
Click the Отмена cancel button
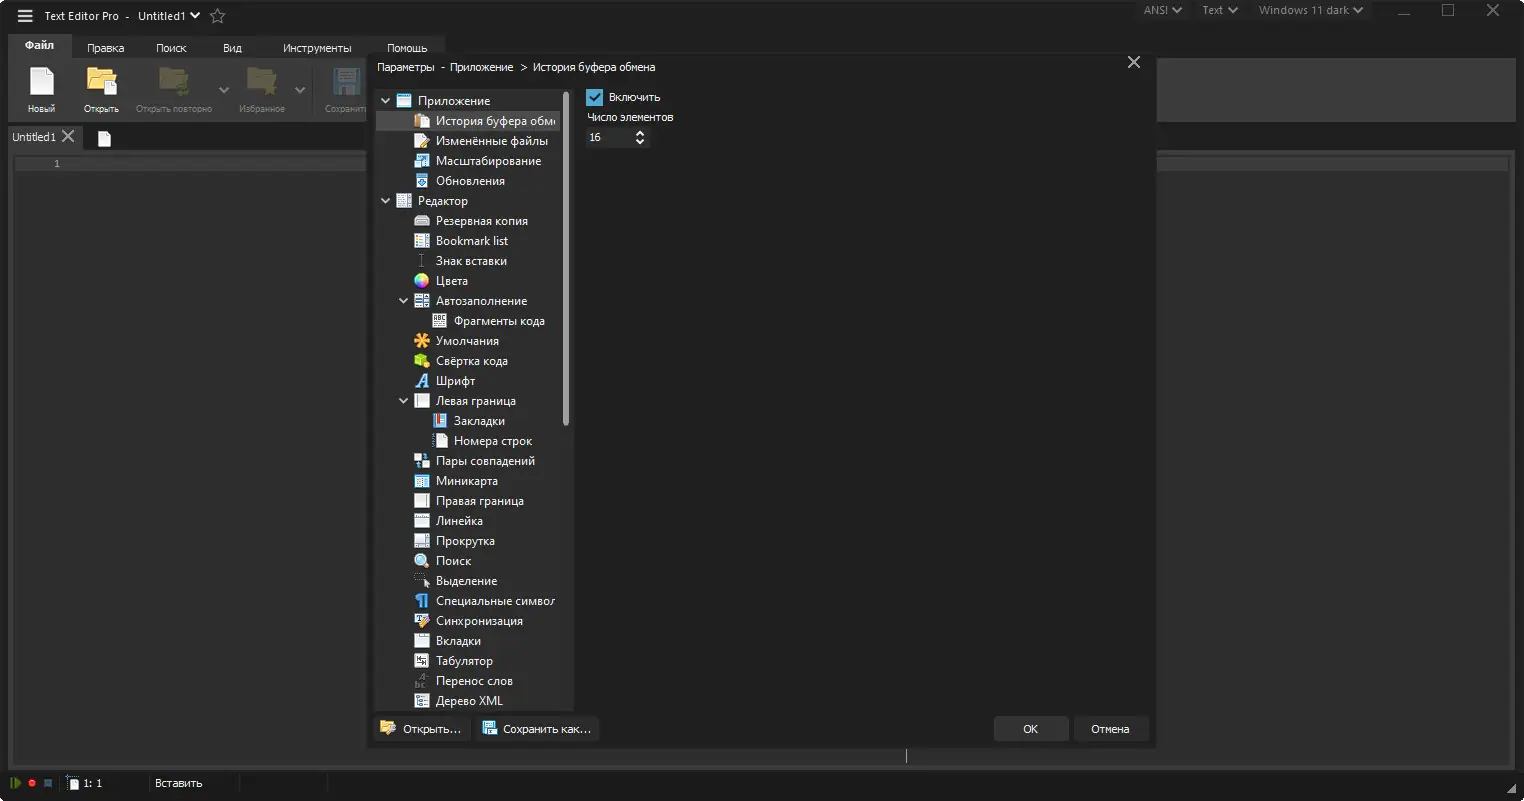(1111, 729)
